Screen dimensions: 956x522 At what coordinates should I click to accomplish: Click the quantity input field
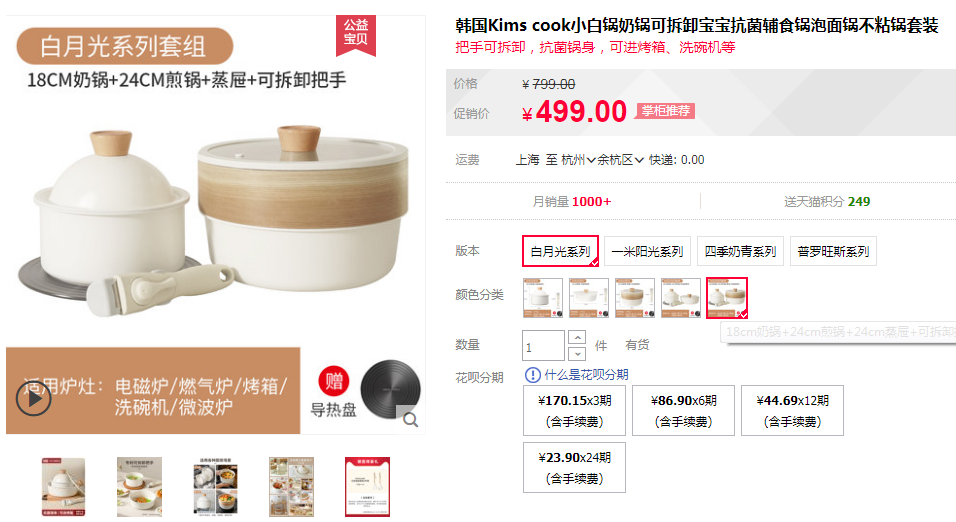(543, 346)
